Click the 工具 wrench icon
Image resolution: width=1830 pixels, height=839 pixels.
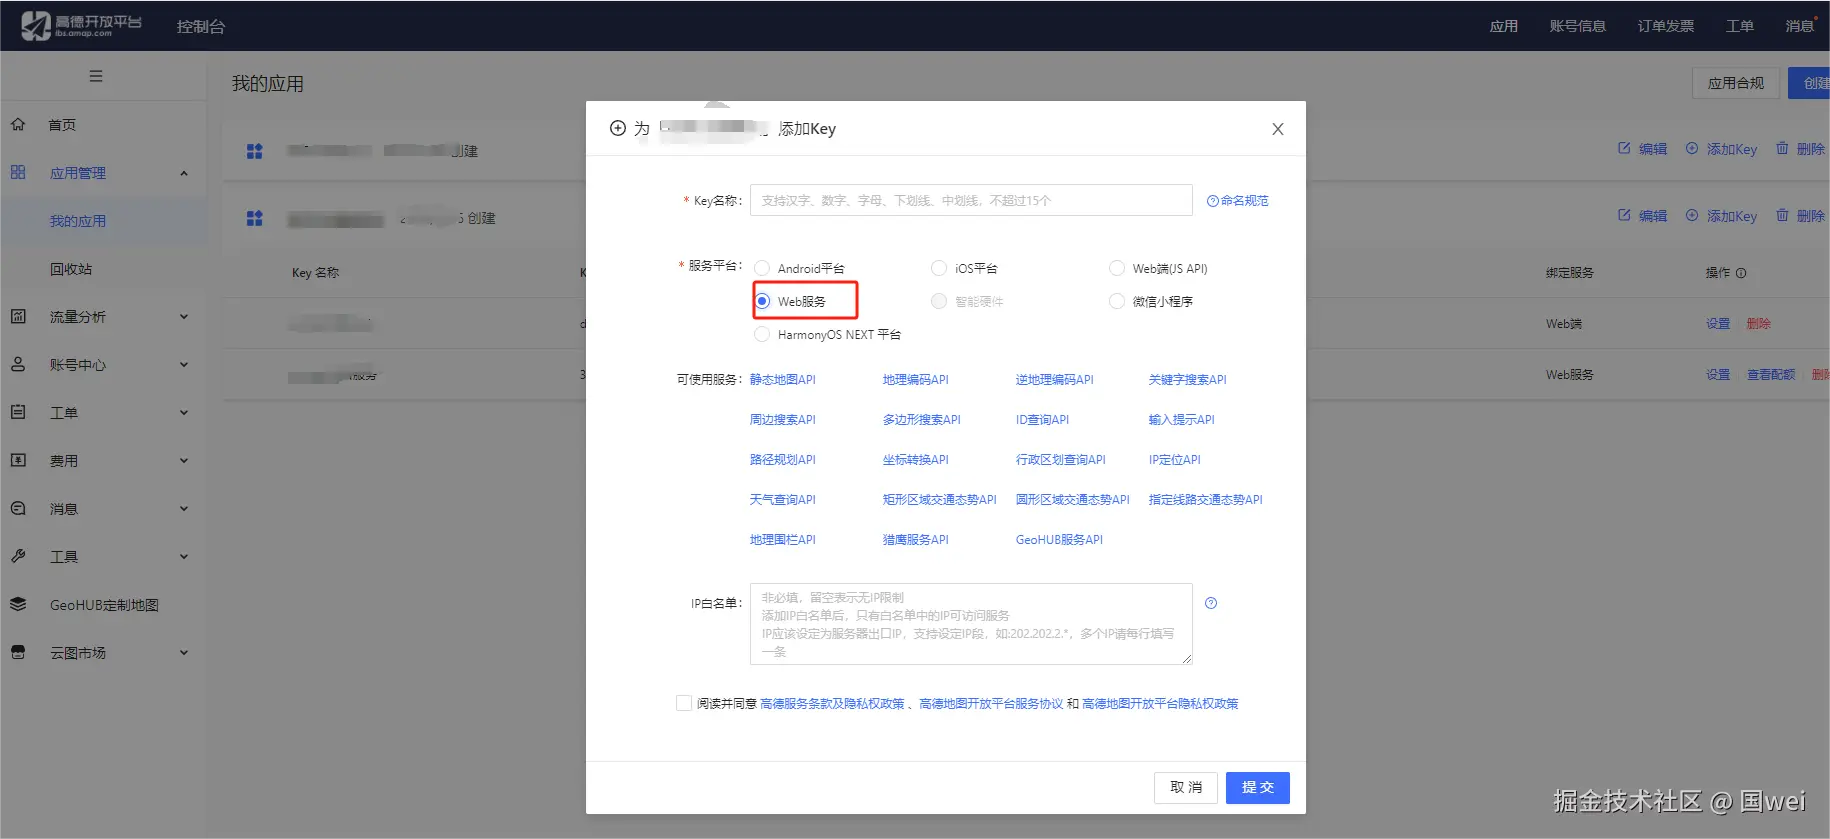point(18,556)
